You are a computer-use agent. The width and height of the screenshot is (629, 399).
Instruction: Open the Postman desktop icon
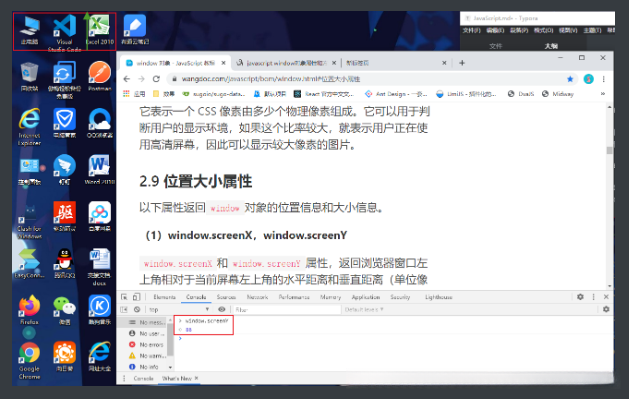(x=99, y=76)
